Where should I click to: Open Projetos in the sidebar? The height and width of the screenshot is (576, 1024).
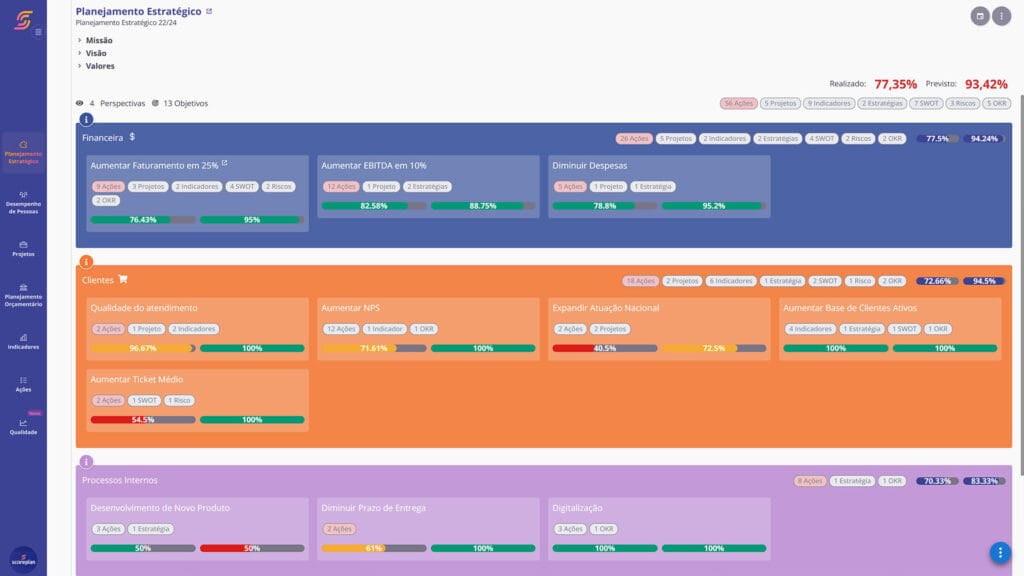(x=24, y=249)
